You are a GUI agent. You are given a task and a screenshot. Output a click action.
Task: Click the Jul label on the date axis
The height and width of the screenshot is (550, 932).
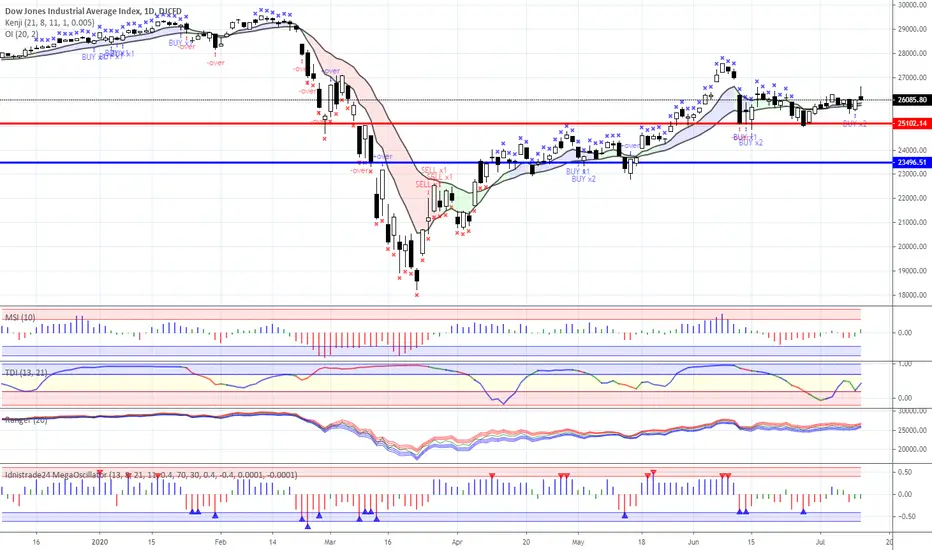pyautogui.click(x=820, y=542)
